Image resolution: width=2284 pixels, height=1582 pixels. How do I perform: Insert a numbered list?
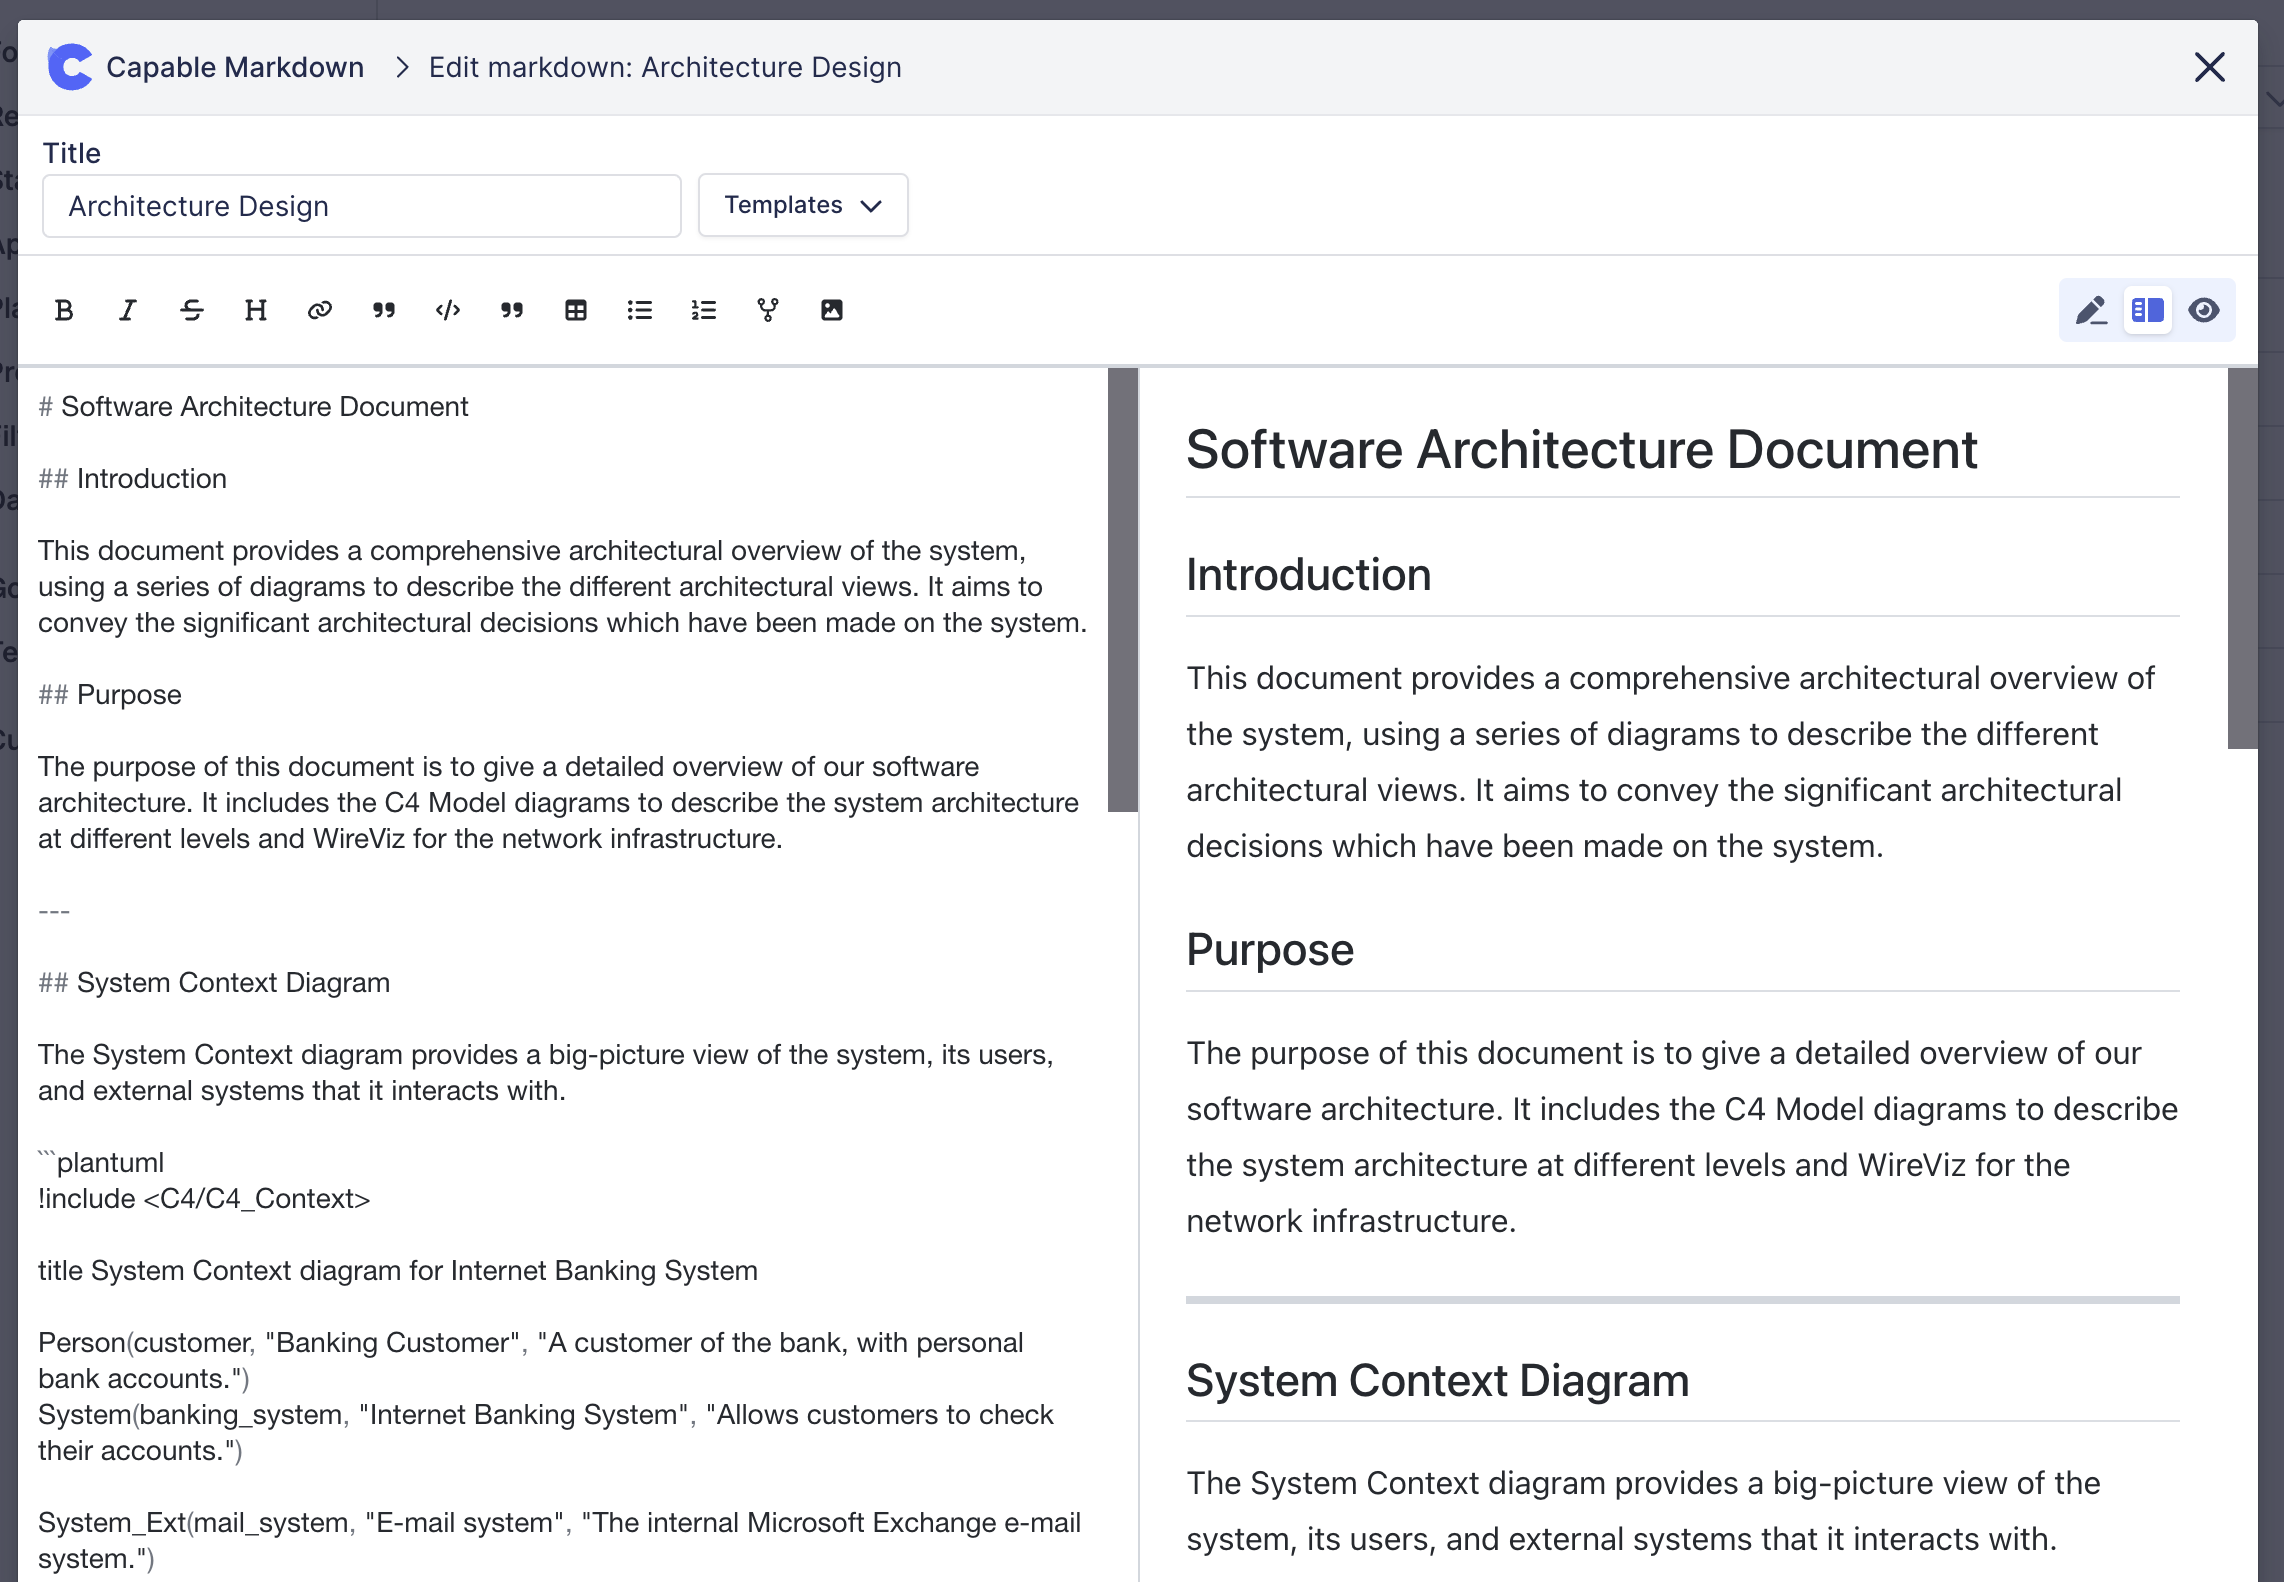(703, 310)
